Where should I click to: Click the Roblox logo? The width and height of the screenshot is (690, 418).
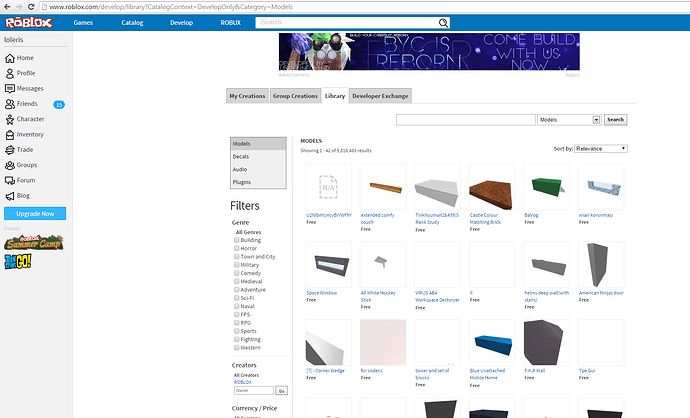pyautogui.click(x=29, y=22)
